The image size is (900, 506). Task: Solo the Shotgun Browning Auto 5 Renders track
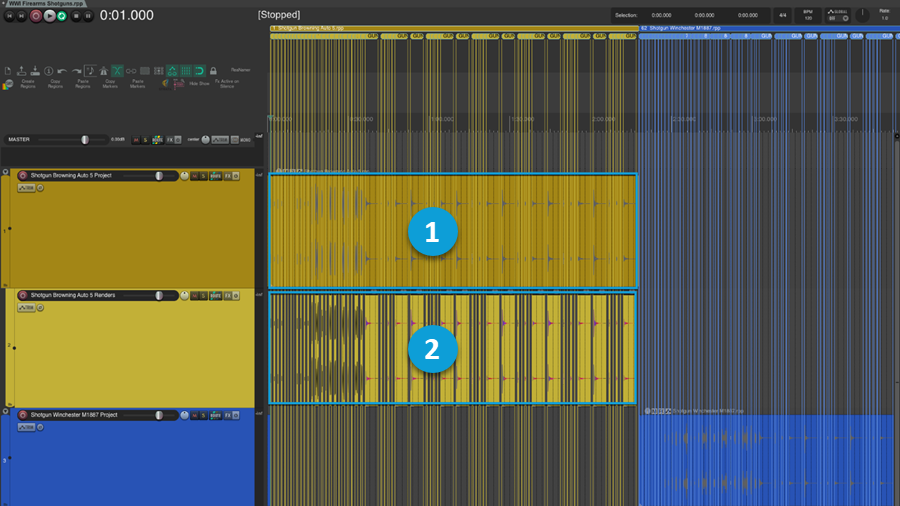click(203, 295)
